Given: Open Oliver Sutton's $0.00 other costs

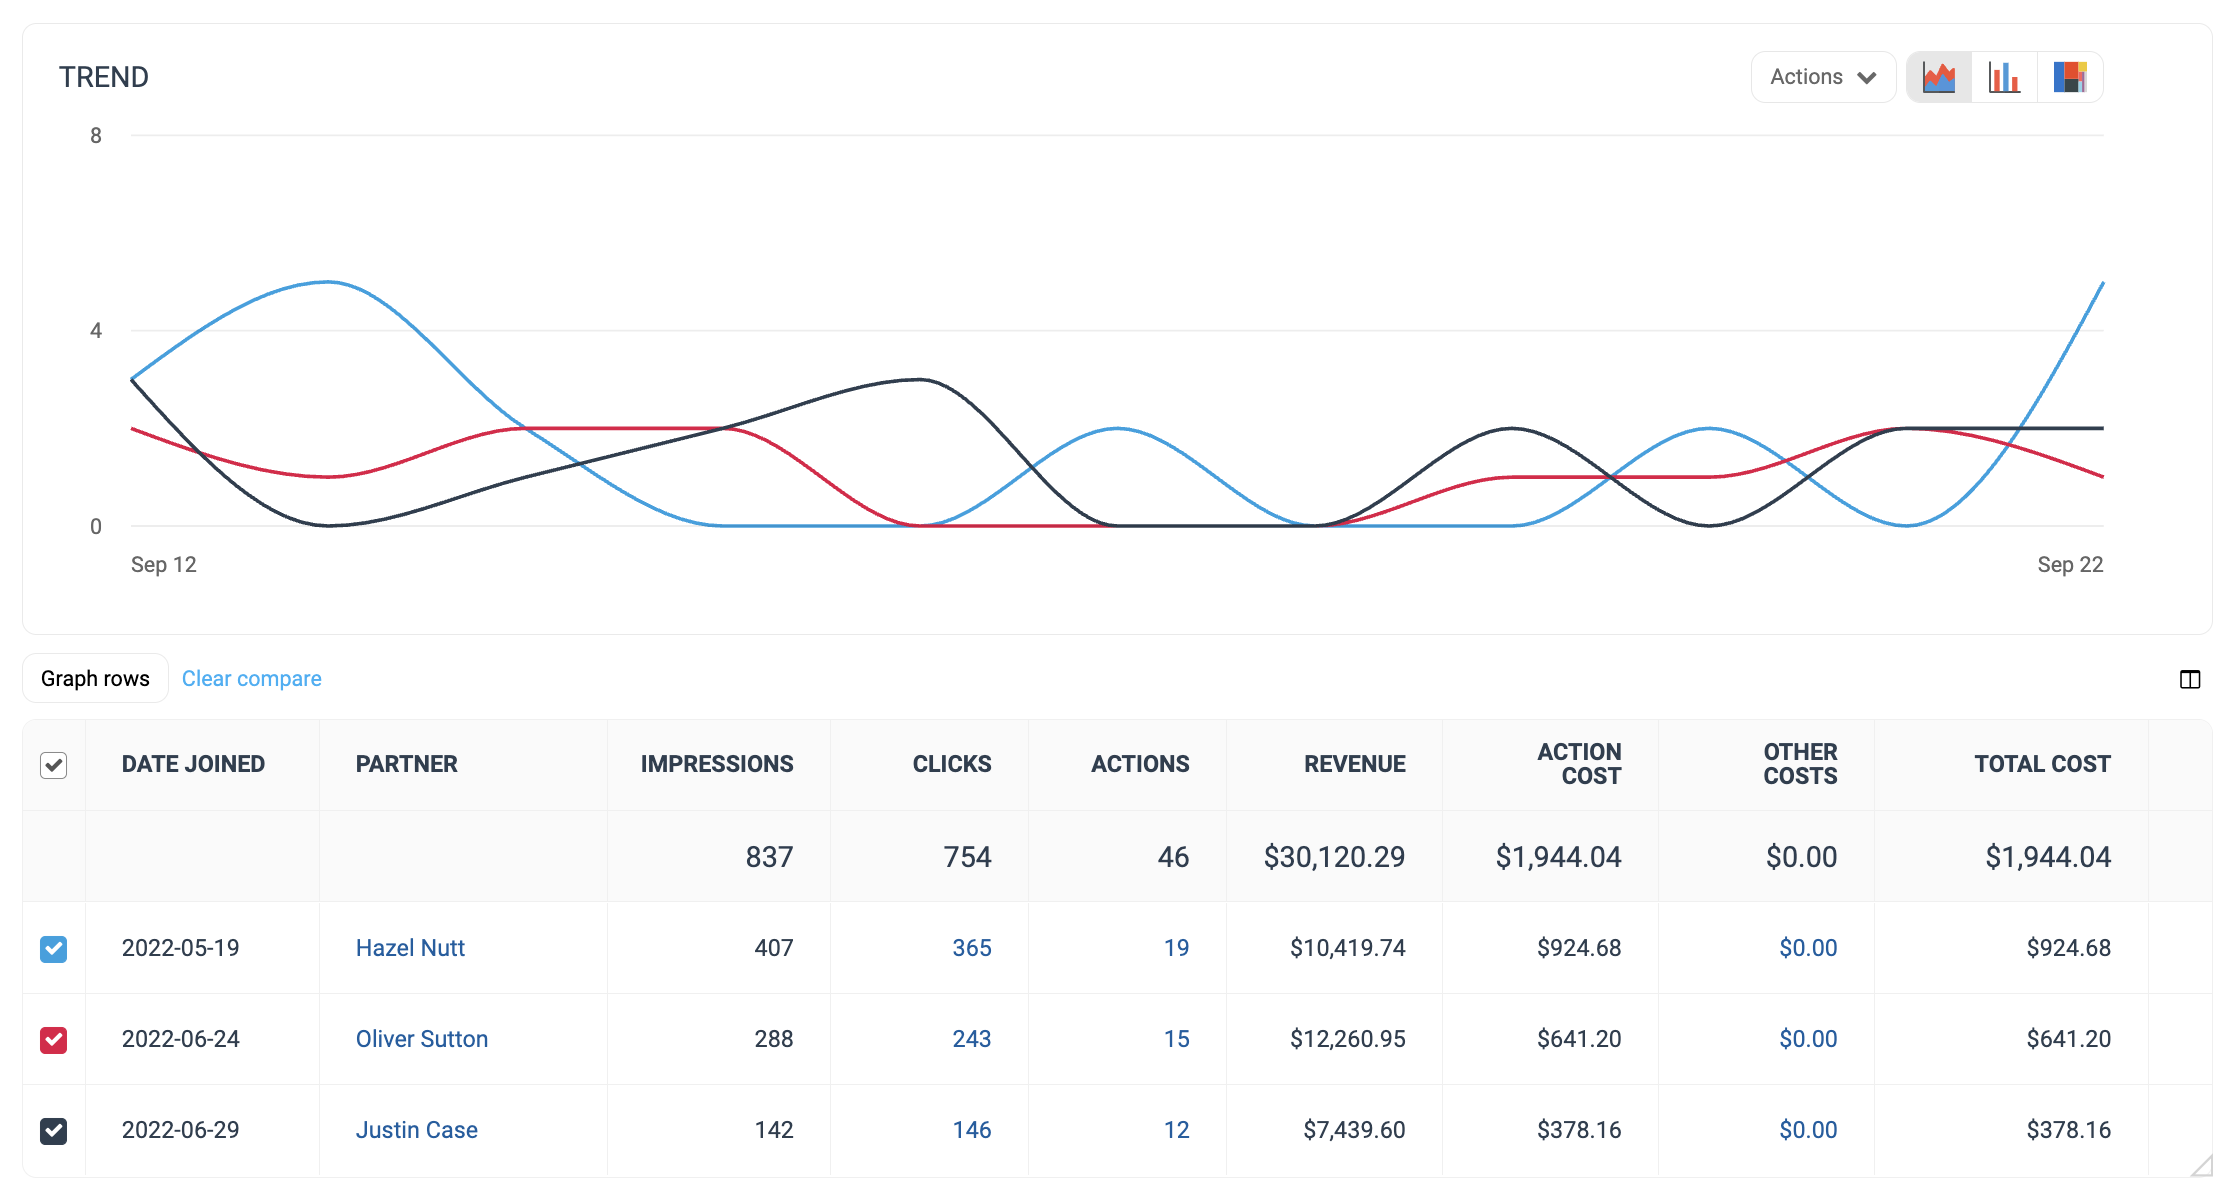Looking at the screenshot, I should [1808, 1039].
